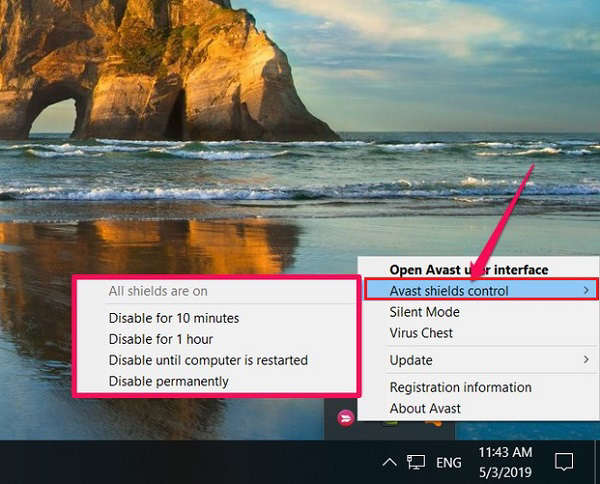This screenshot has height=484, width=600.
Task: Click the ENG language indicator
Action: 450,462
